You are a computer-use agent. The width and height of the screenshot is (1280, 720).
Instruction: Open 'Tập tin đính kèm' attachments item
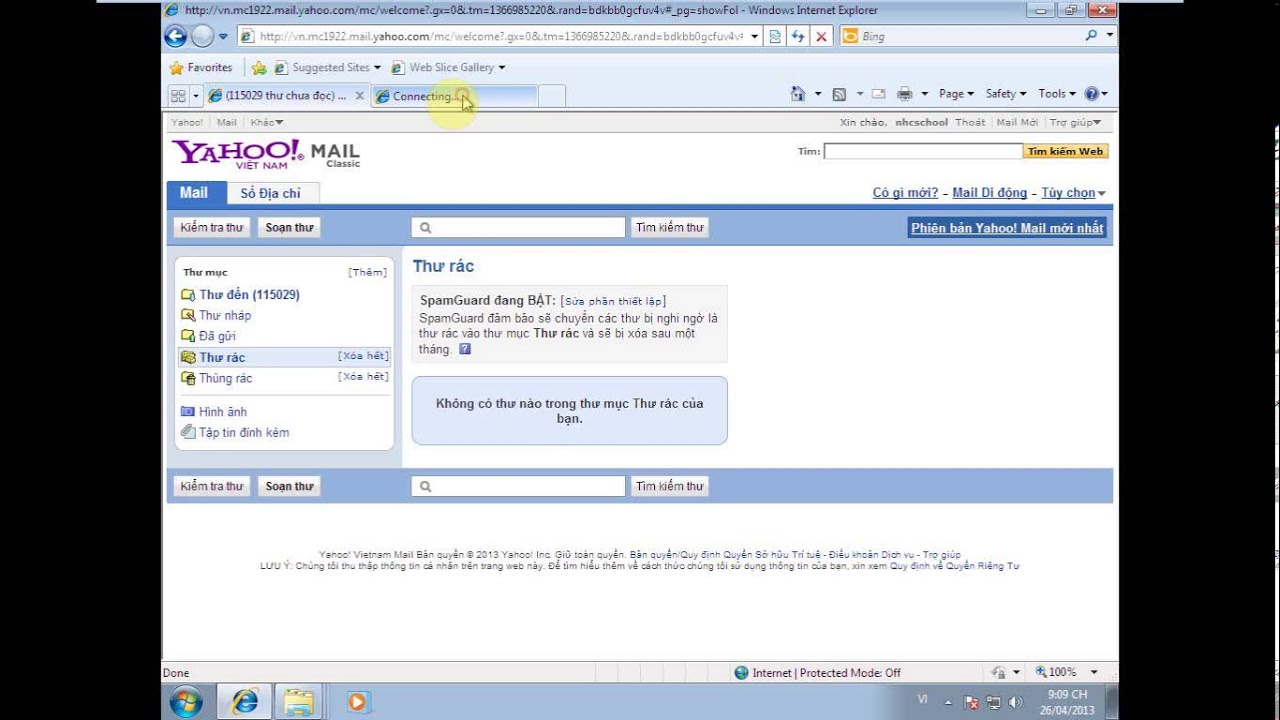pyautogui.click(x=243, y=433)
